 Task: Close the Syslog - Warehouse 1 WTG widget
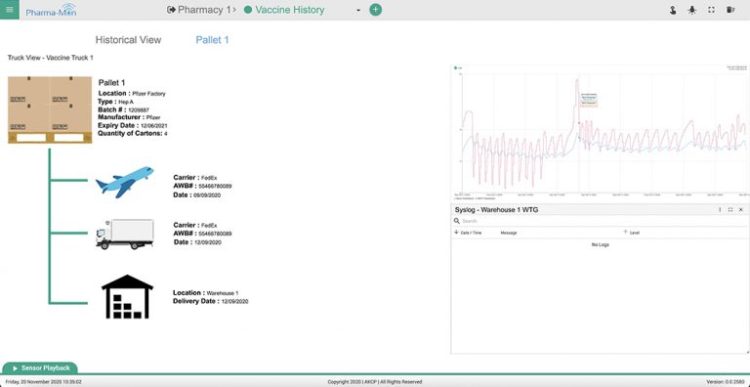[x=741, y=210]
